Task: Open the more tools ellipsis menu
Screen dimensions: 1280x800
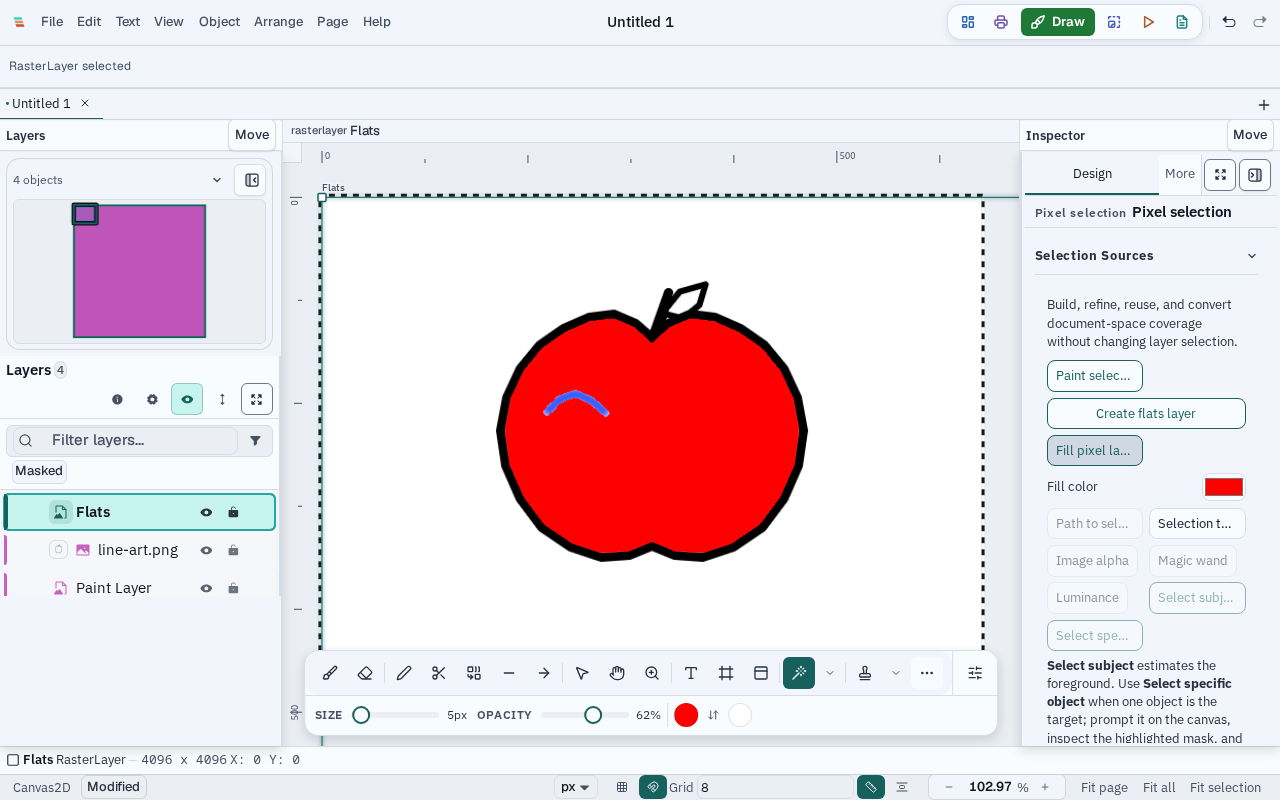Action: 927,673
